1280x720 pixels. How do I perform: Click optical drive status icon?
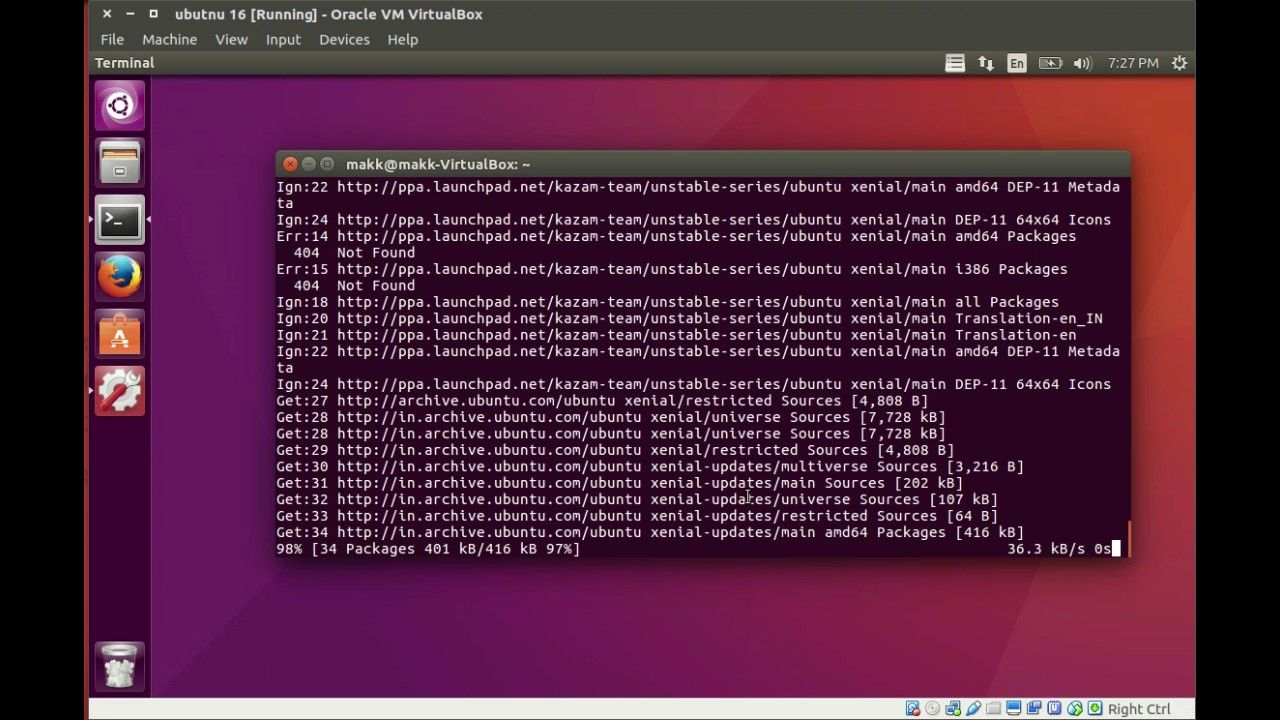click(x=933, y=709)
